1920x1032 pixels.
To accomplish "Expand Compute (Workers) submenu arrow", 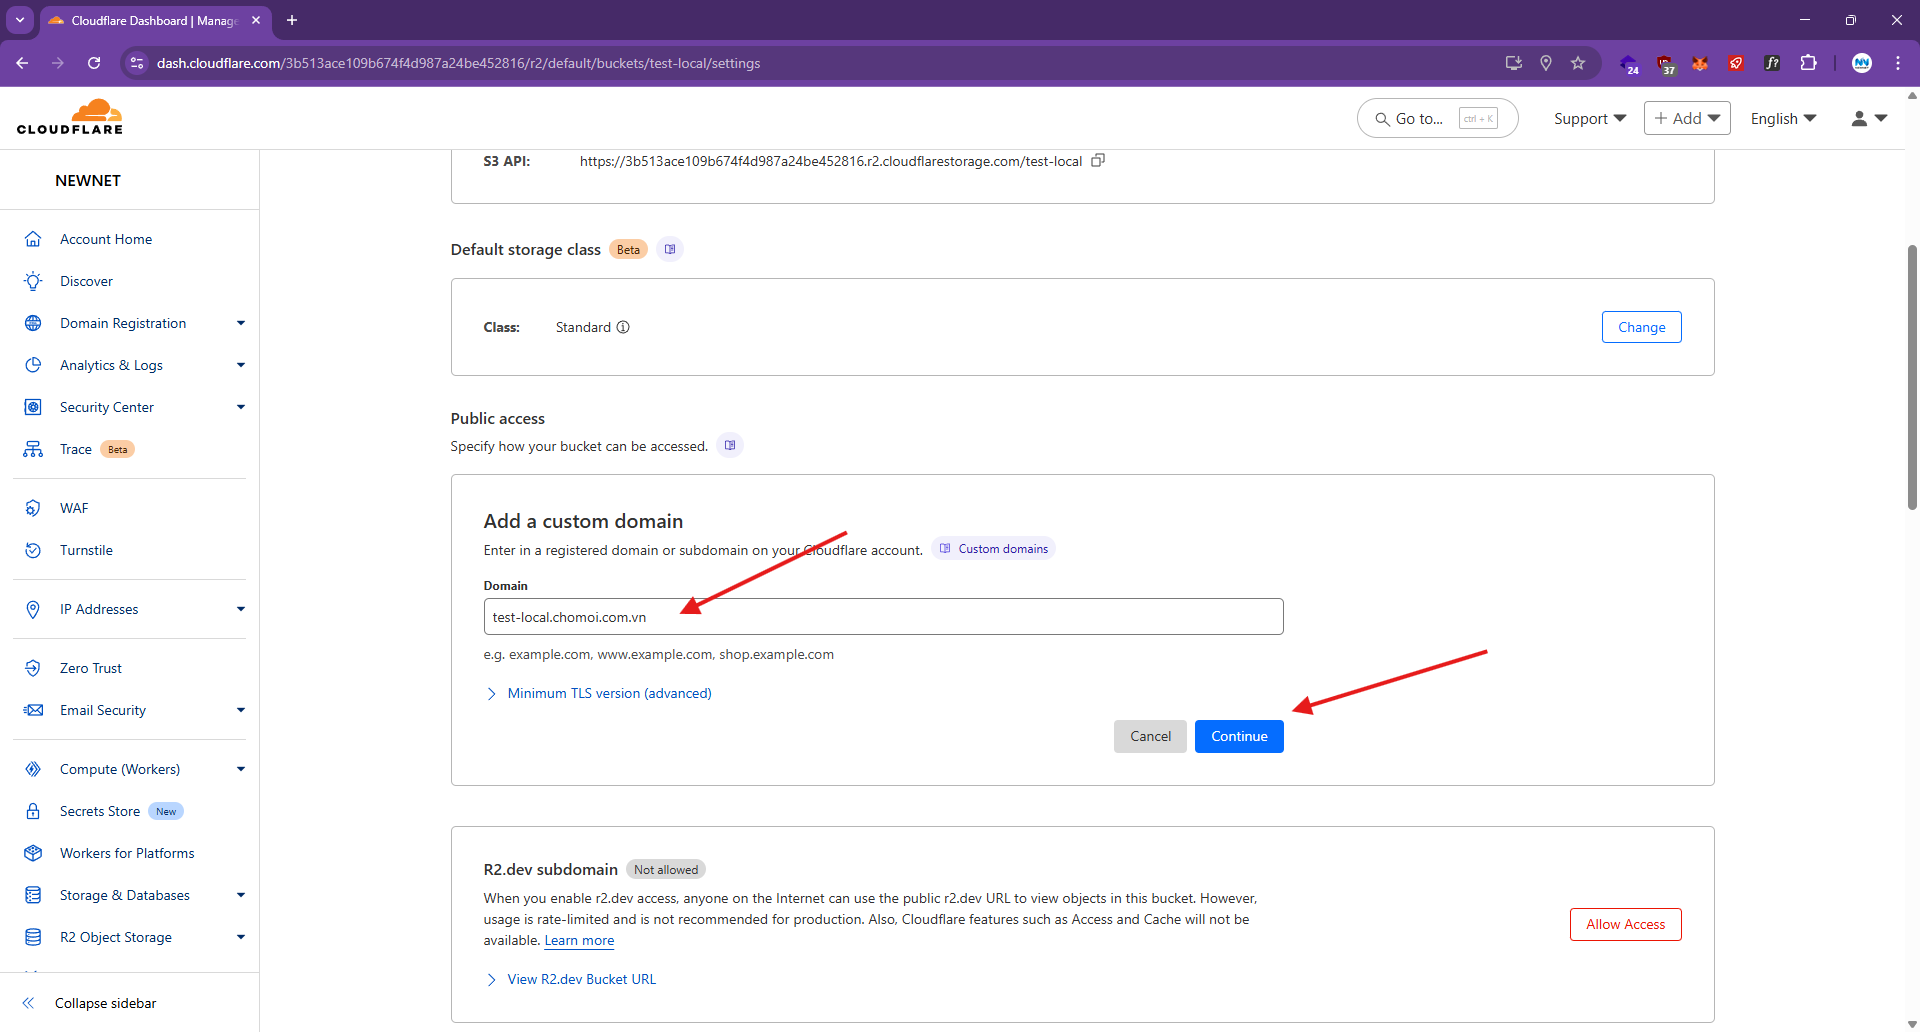I will pos(241,769).
